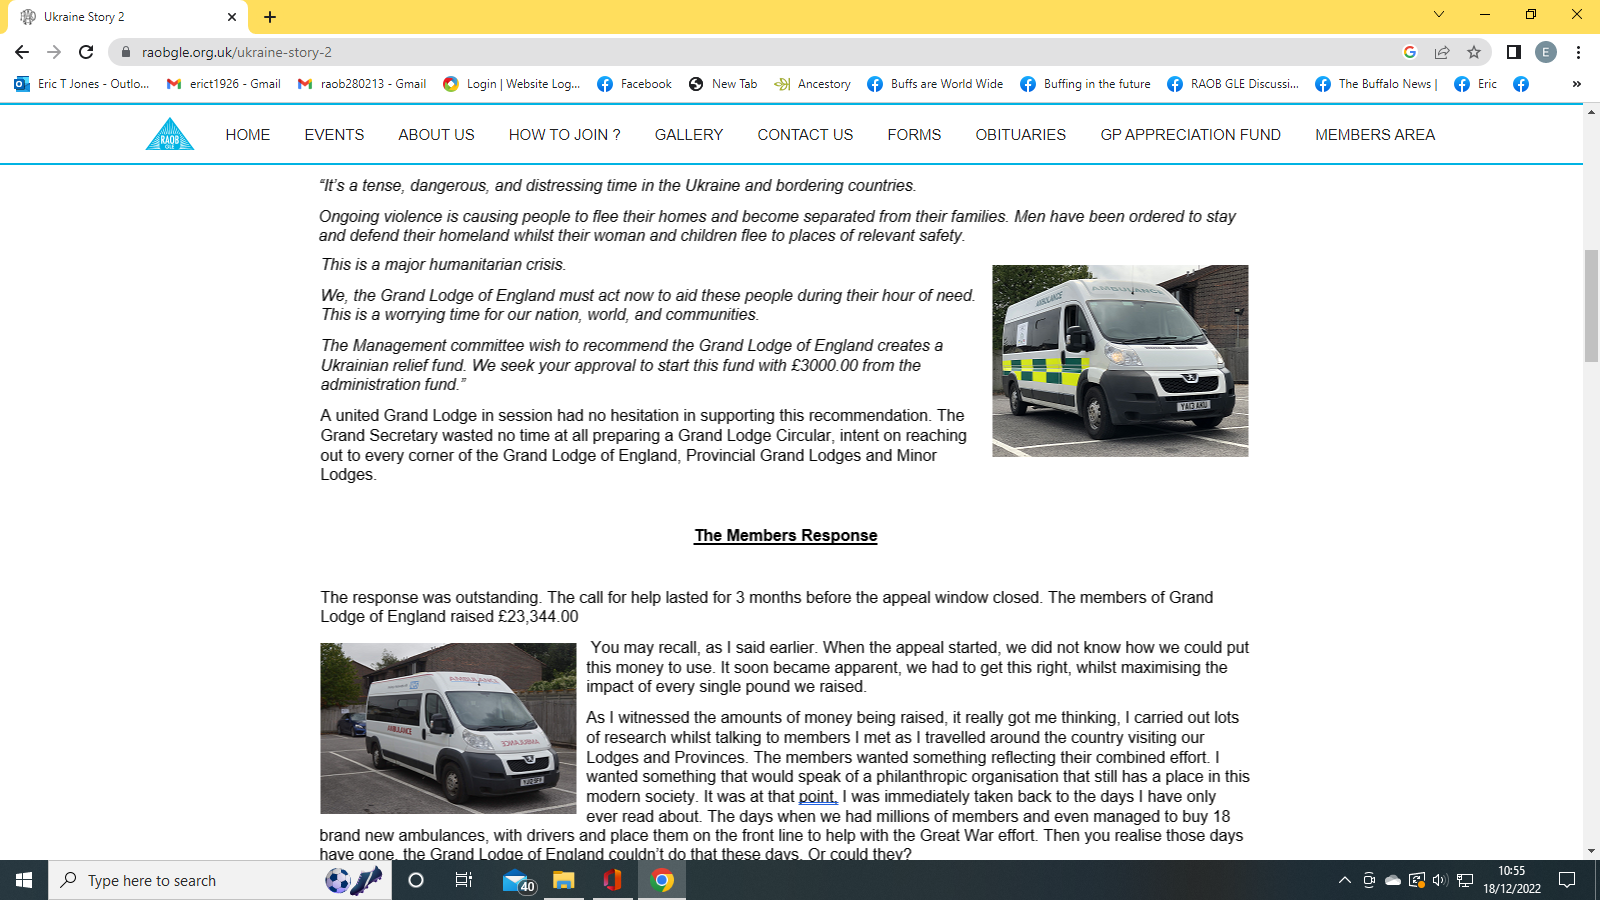Go back to the previous page
The height and width of the screenshot is (900, 1600).
[x=22, y=52]
